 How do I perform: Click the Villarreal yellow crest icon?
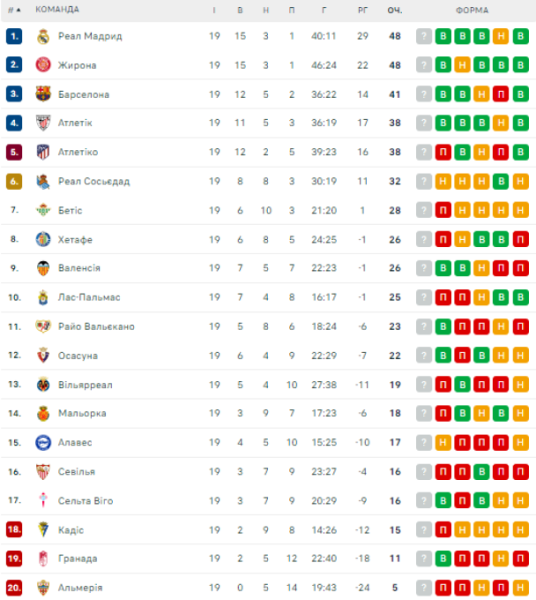tap(43, 385)
